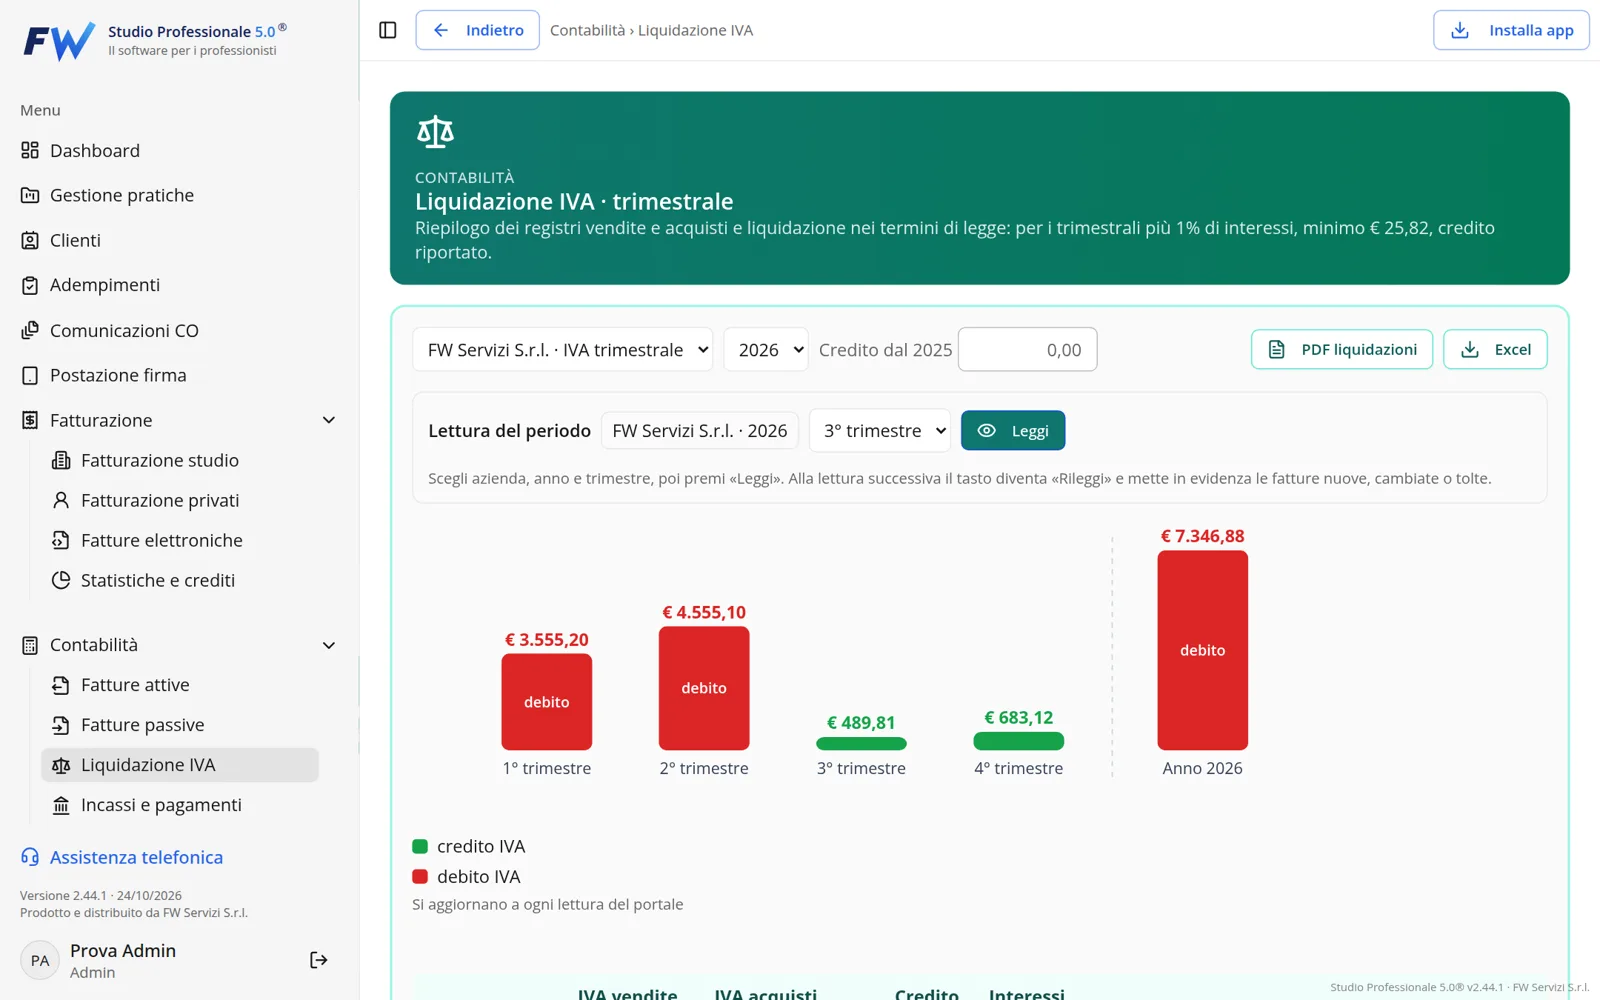The image size is (1600, 1000).
Task: Open the 2026 year dropdown
Action: (766, 349)
